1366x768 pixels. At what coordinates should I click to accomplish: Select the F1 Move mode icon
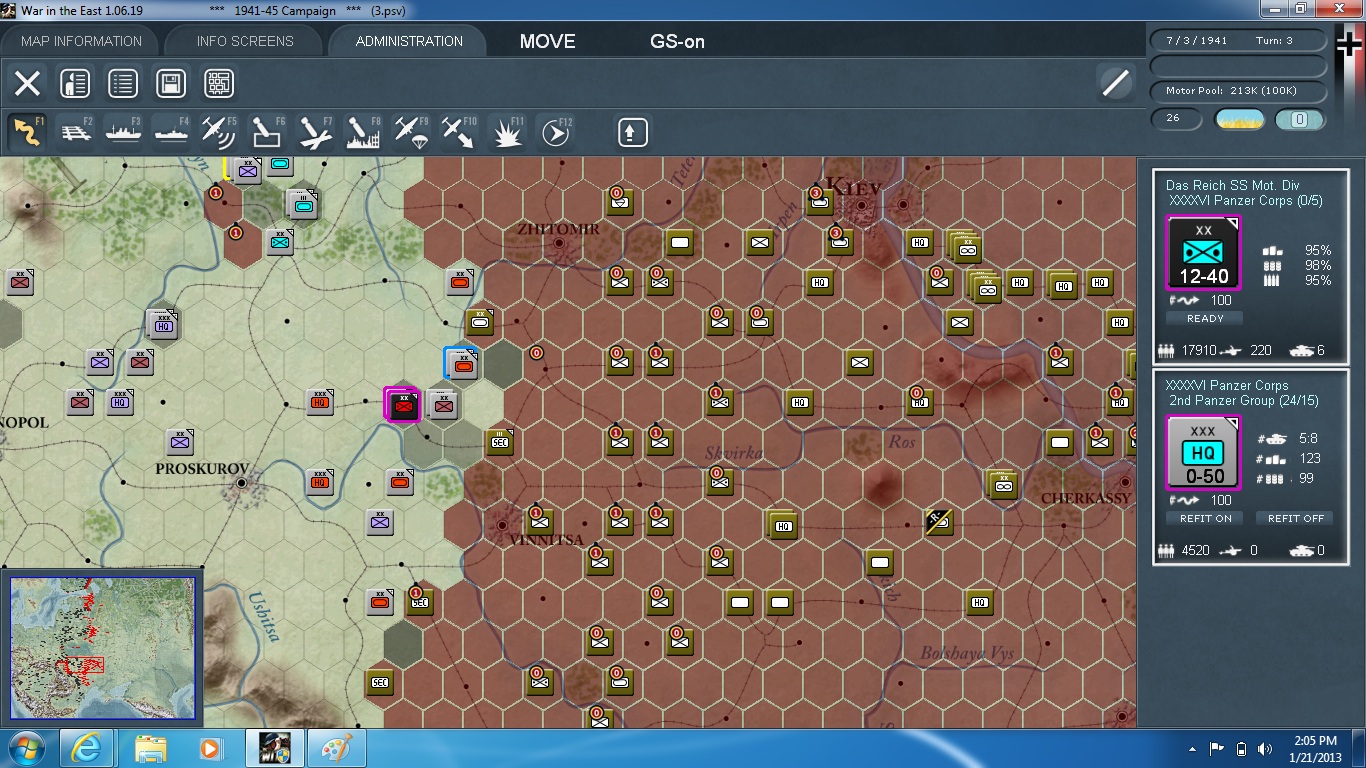click(28, 132)
